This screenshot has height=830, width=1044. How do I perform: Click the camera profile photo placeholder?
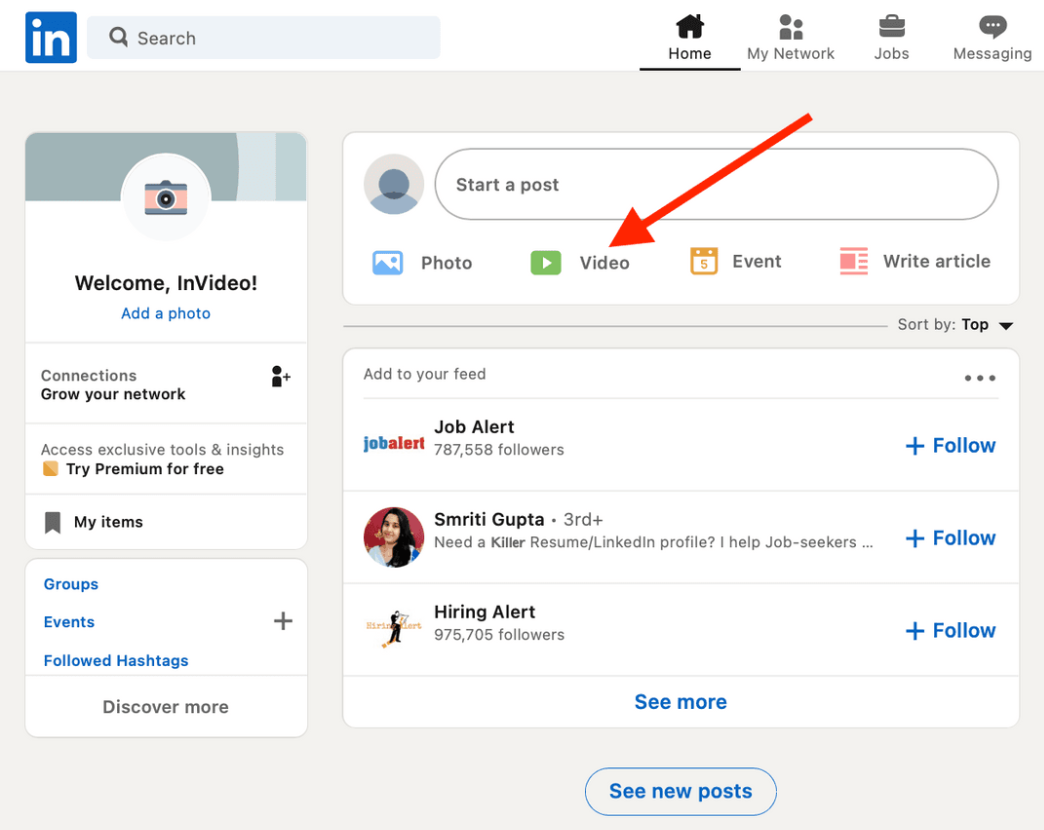click(166, 197)
